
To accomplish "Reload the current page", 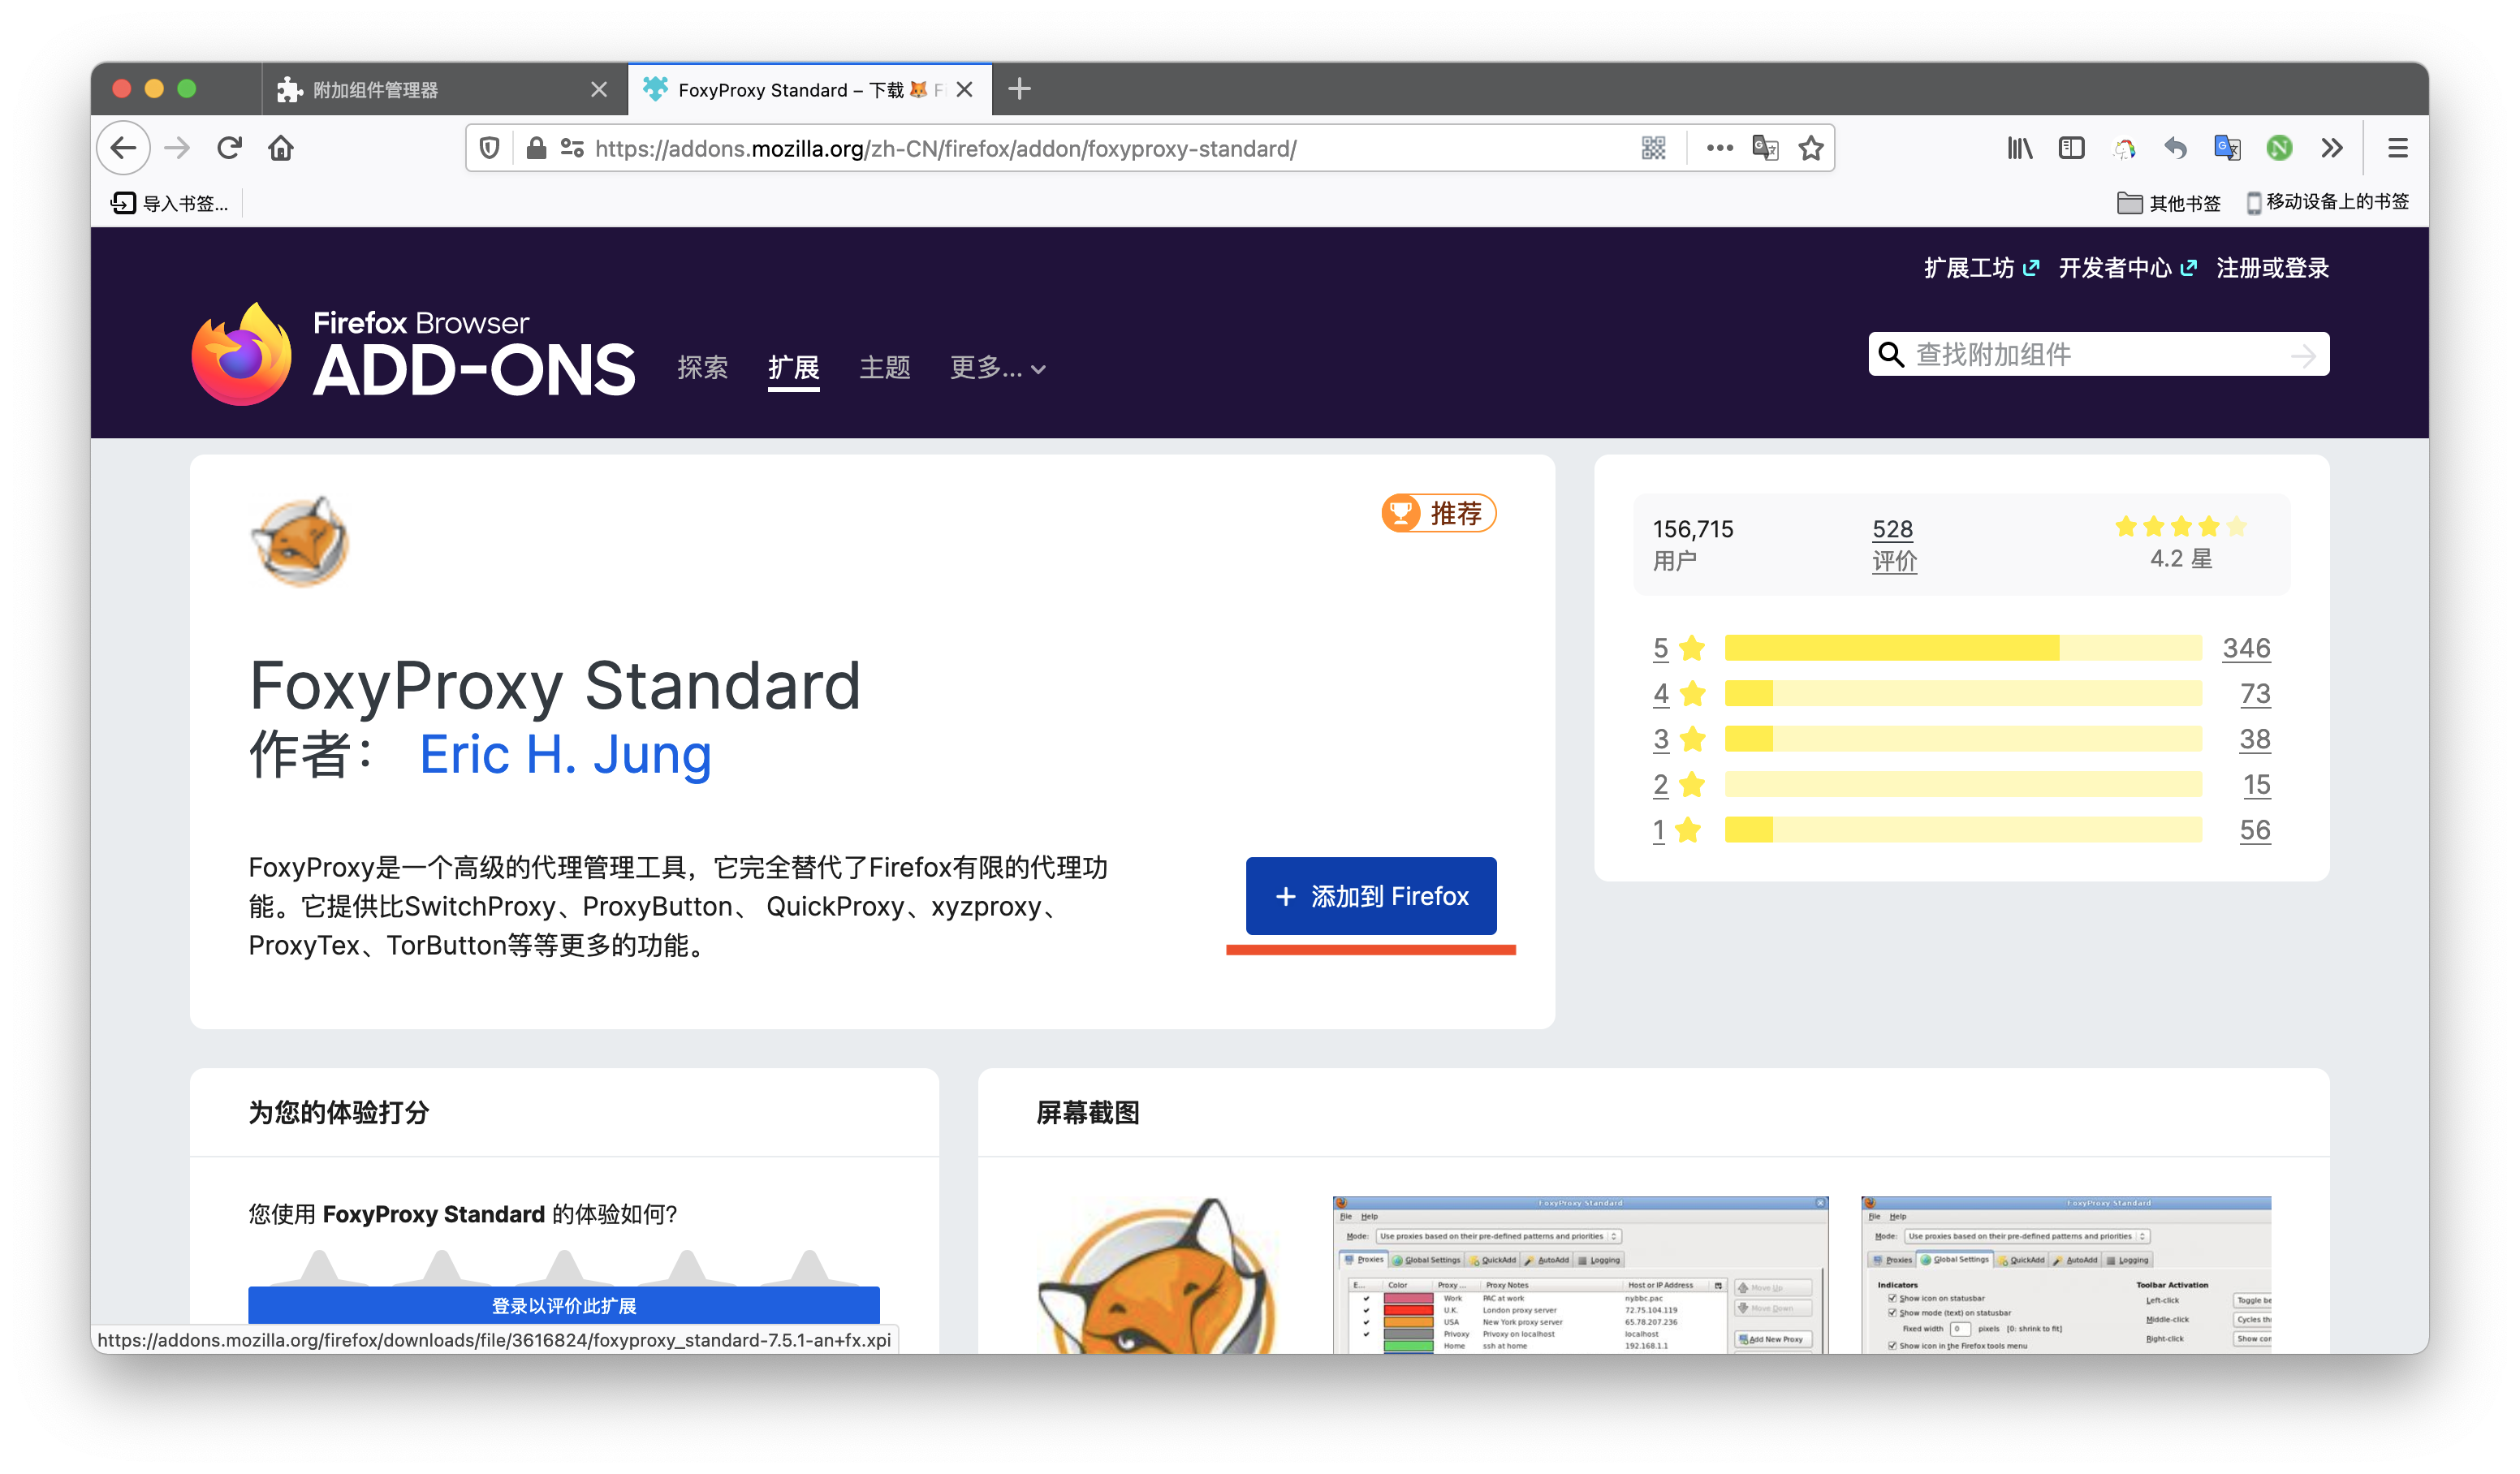I will (x=229, y=148).
